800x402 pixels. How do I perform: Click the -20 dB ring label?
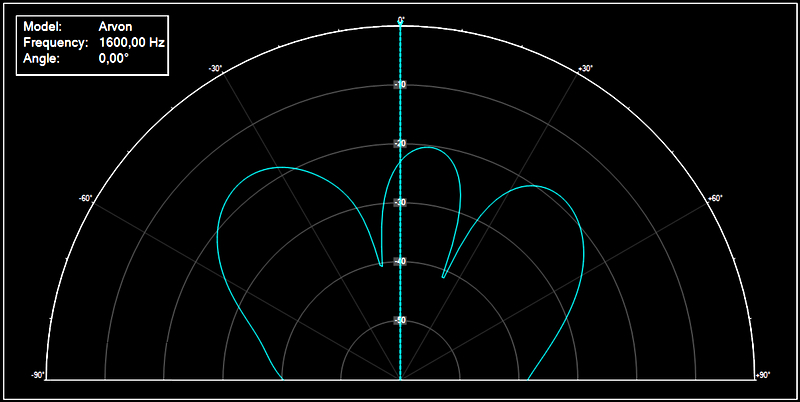(x=400, y=144)
